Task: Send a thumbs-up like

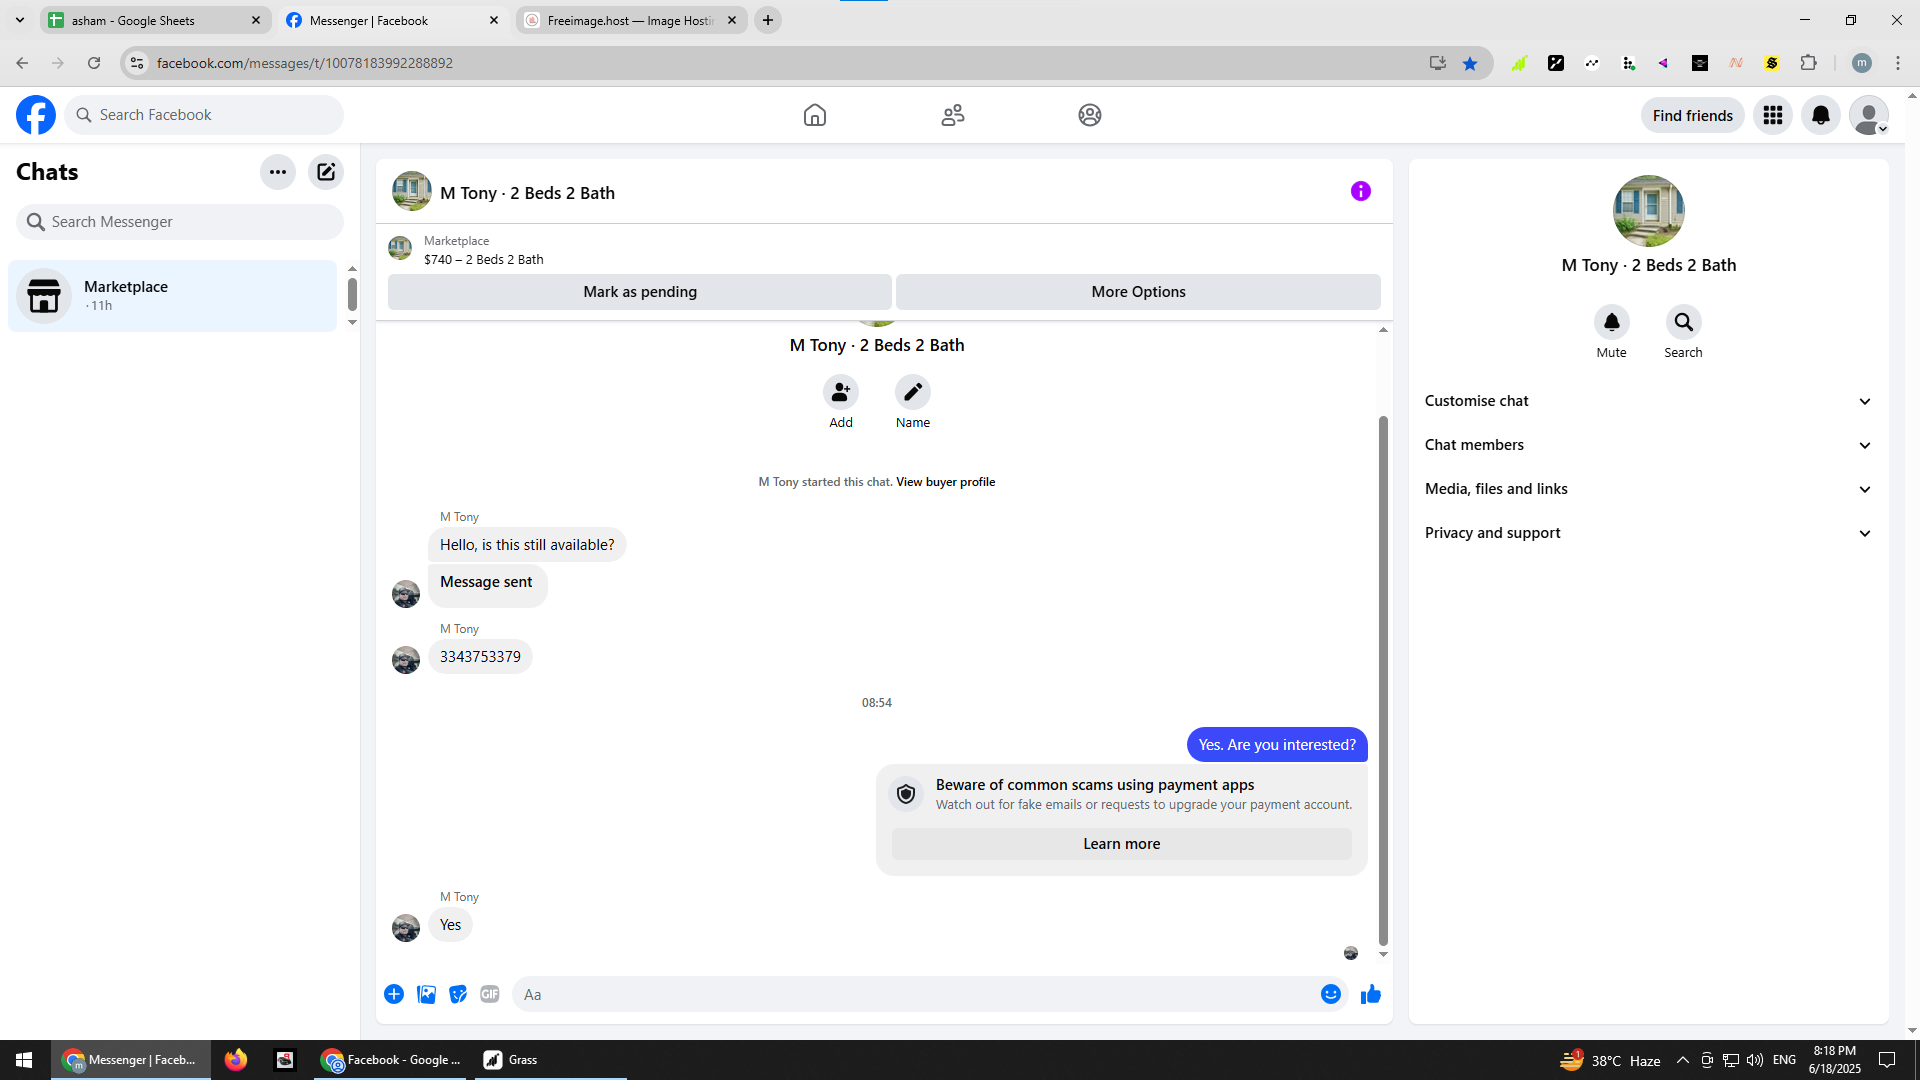Action: pos(1371,994)
